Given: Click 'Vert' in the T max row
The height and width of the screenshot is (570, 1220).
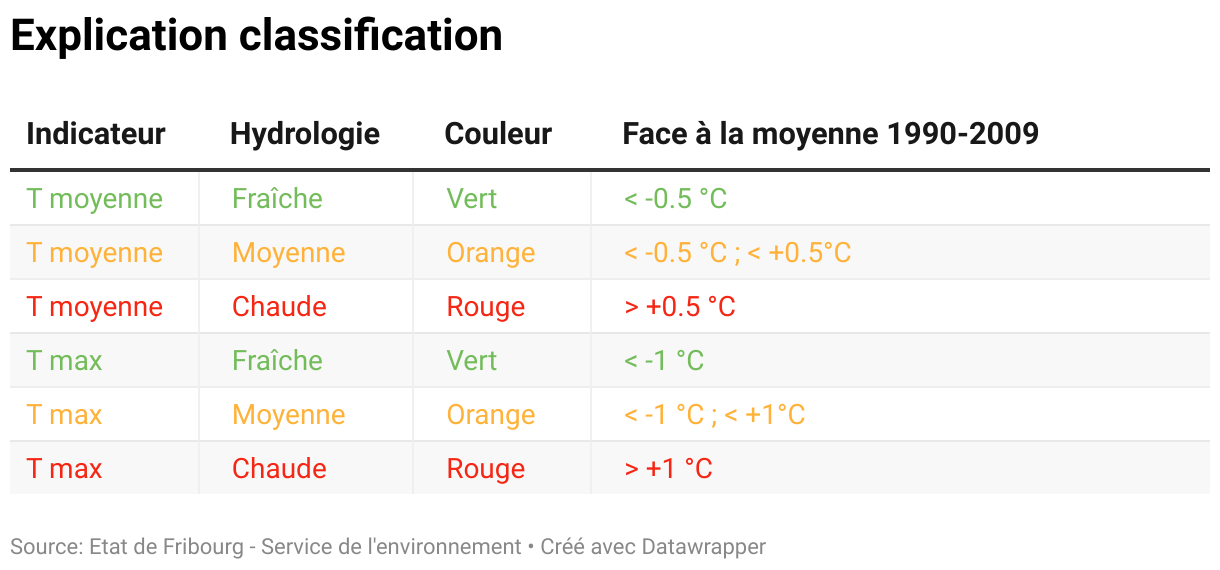Looking at the screenshot, I should 472,361.
